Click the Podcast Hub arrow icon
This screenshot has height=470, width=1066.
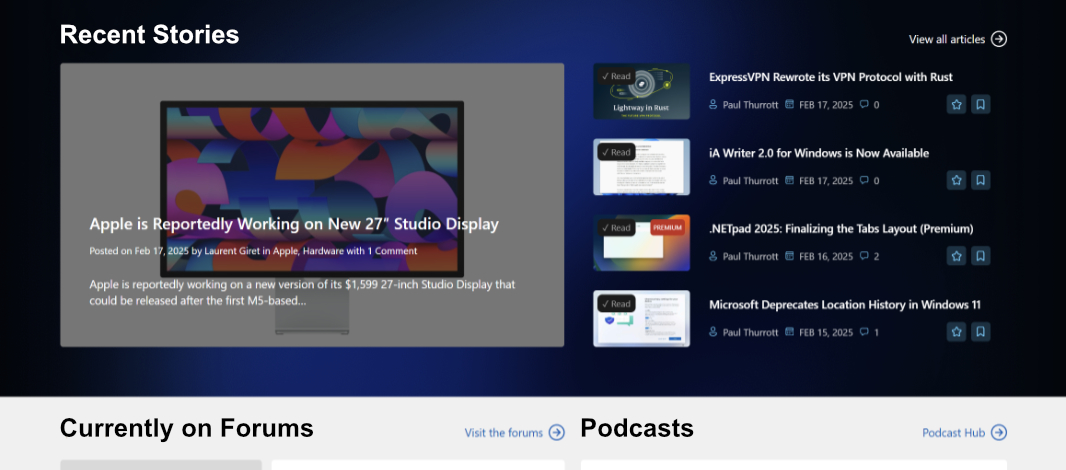click(x=999, y=433)
